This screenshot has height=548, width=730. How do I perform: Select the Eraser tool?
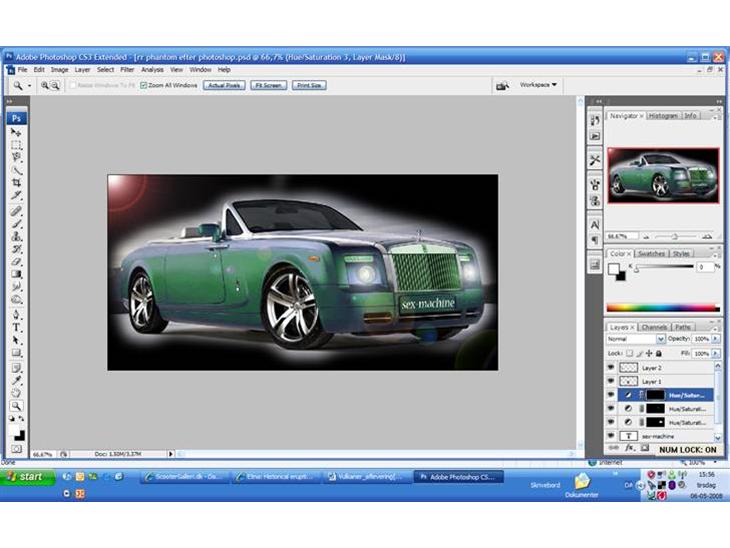click(x=17, y=262)
